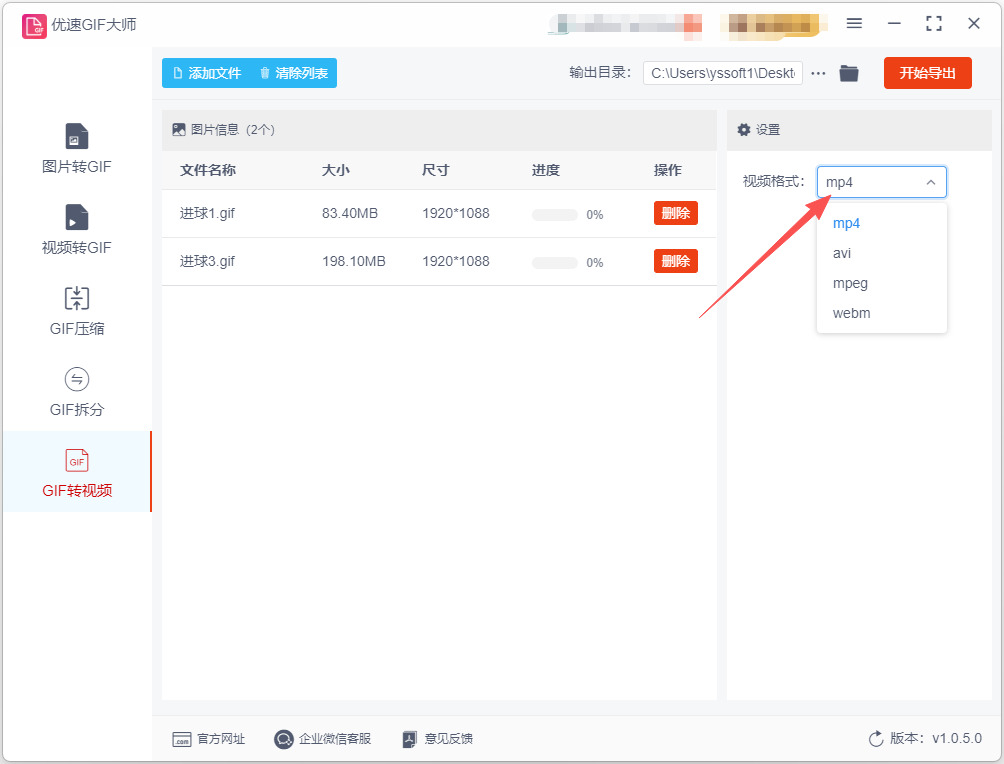1004x764 pixels.
Task: Delete 进球3.gif with 删除 button
Action: 676,261
